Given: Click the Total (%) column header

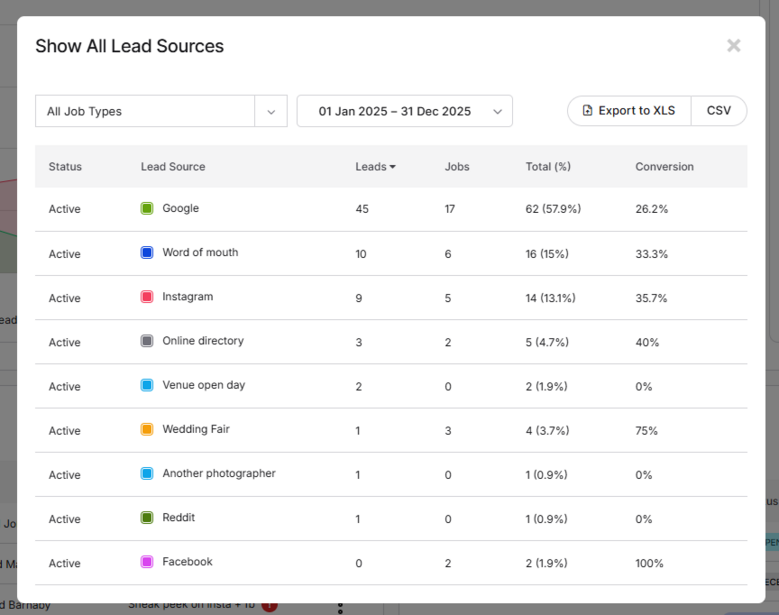Looking at the screenshot, I should [x=548, y=167].
